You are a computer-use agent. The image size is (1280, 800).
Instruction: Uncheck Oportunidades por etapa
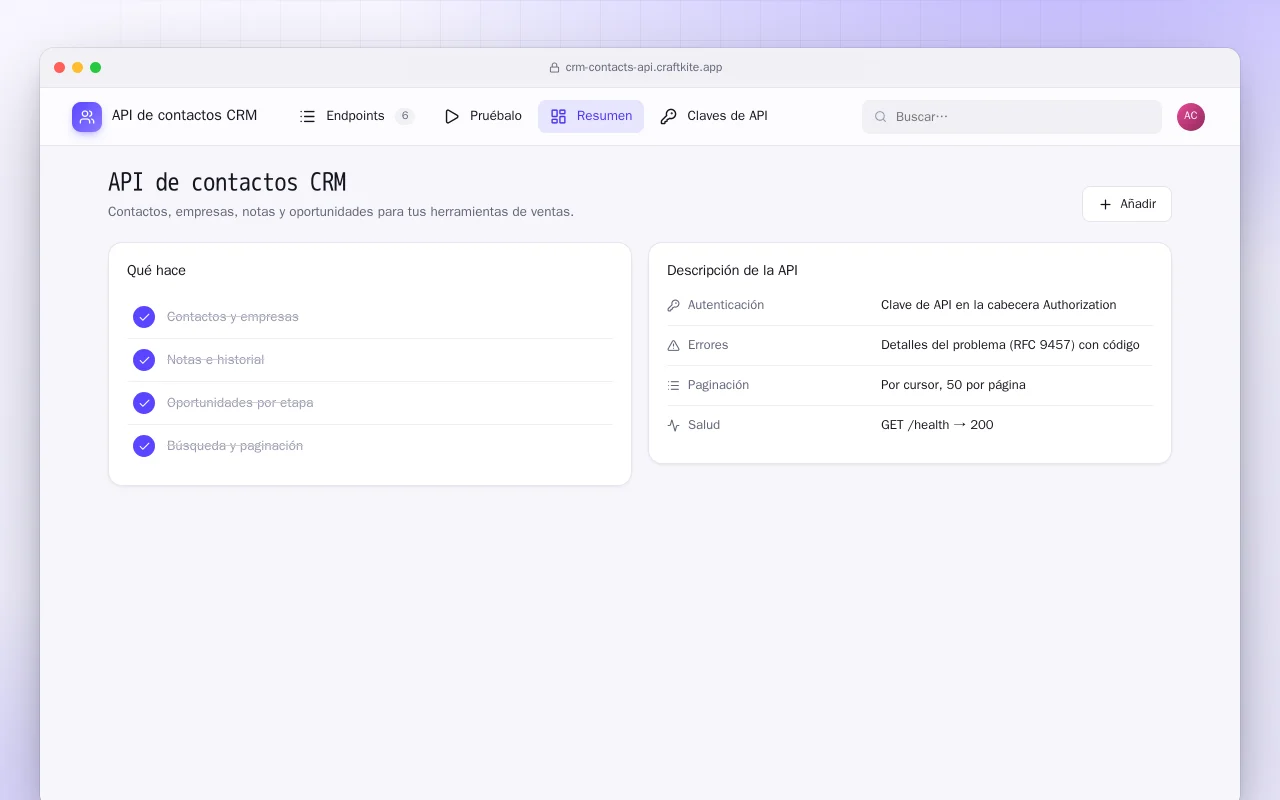click(x=144, y=403)
